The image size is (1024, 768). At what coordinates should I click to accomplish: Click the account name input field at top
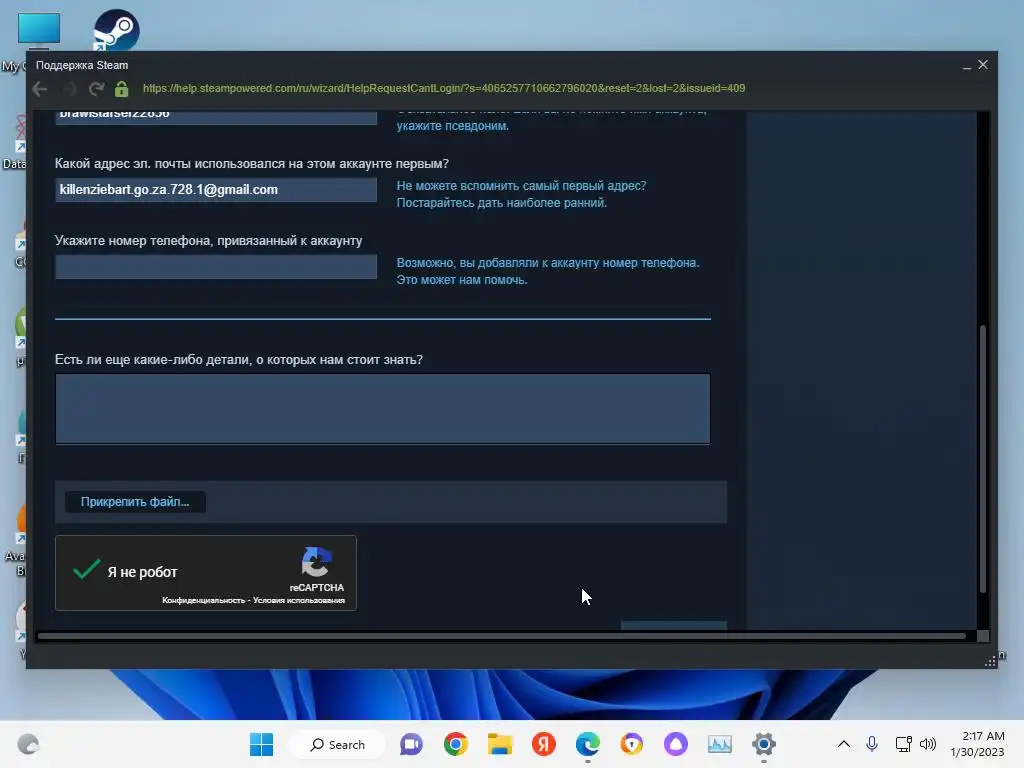[216, 116]
